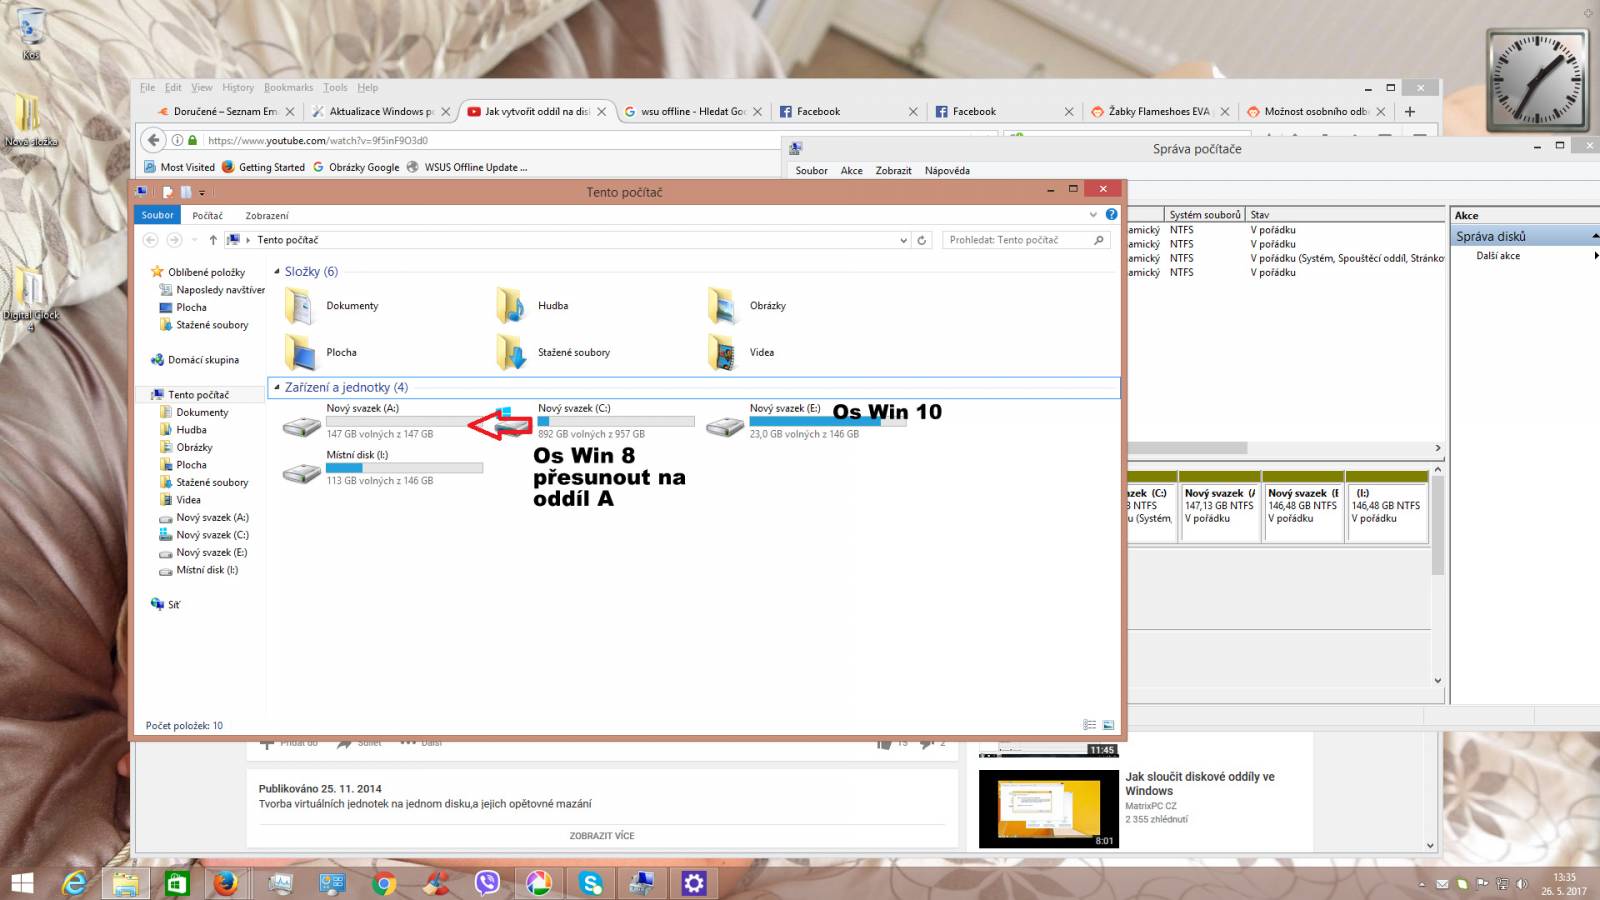Close the Žabky Flameshoes EVA tab
This screenshot has width=1600, height=900.
coord(1224,112)
